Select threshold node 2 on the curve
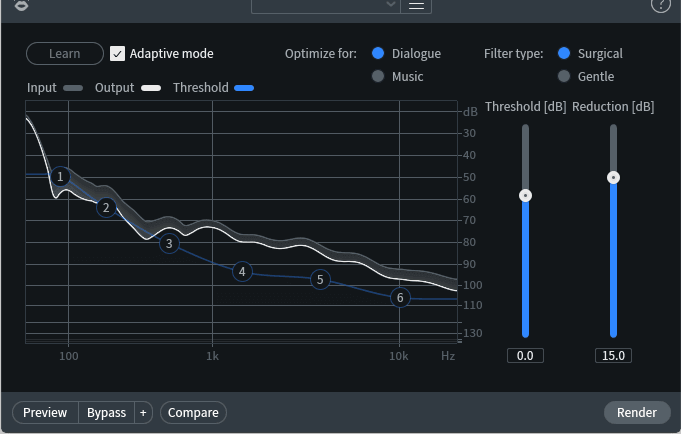The image size is (681, 434). pos(106,208)
